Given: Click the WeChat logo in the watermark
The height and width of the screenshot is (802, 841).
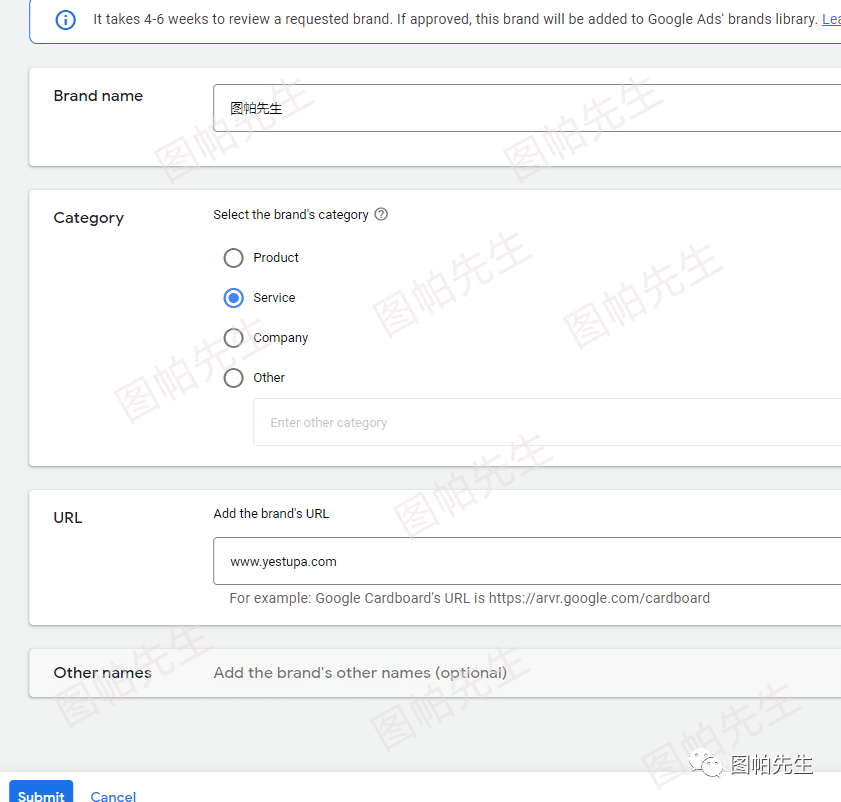Looking at the screenshot, I should pyautogui.click(x=711, y=765).
